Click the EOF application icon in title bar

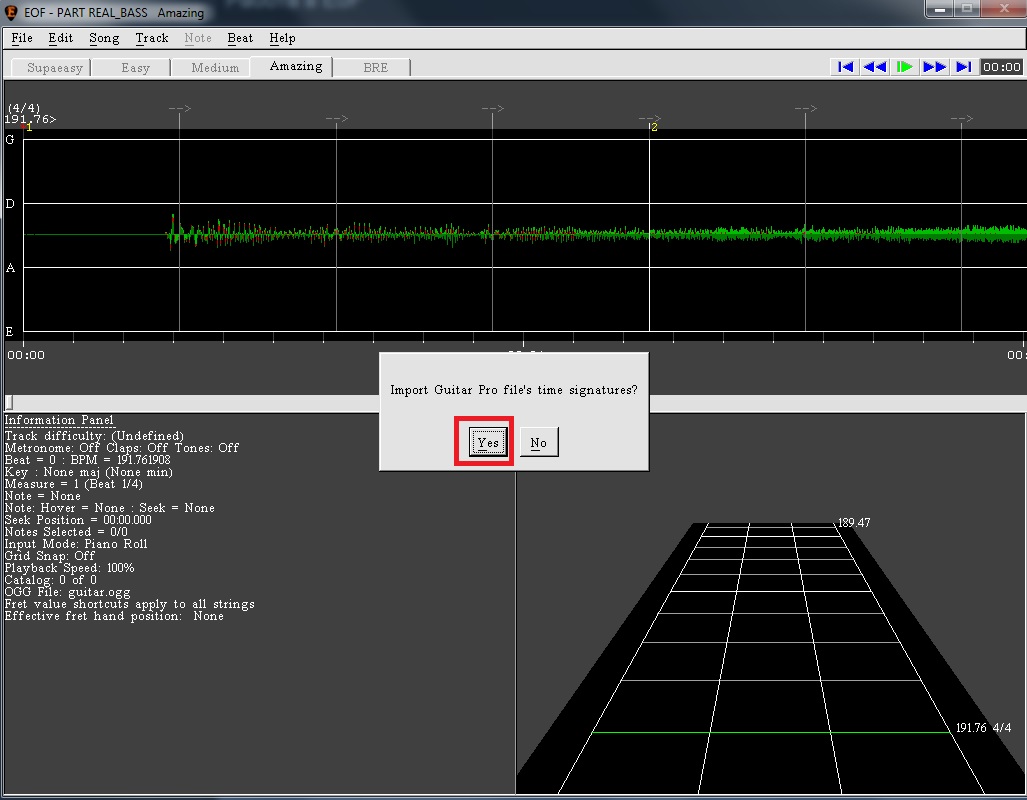(11, 12)
